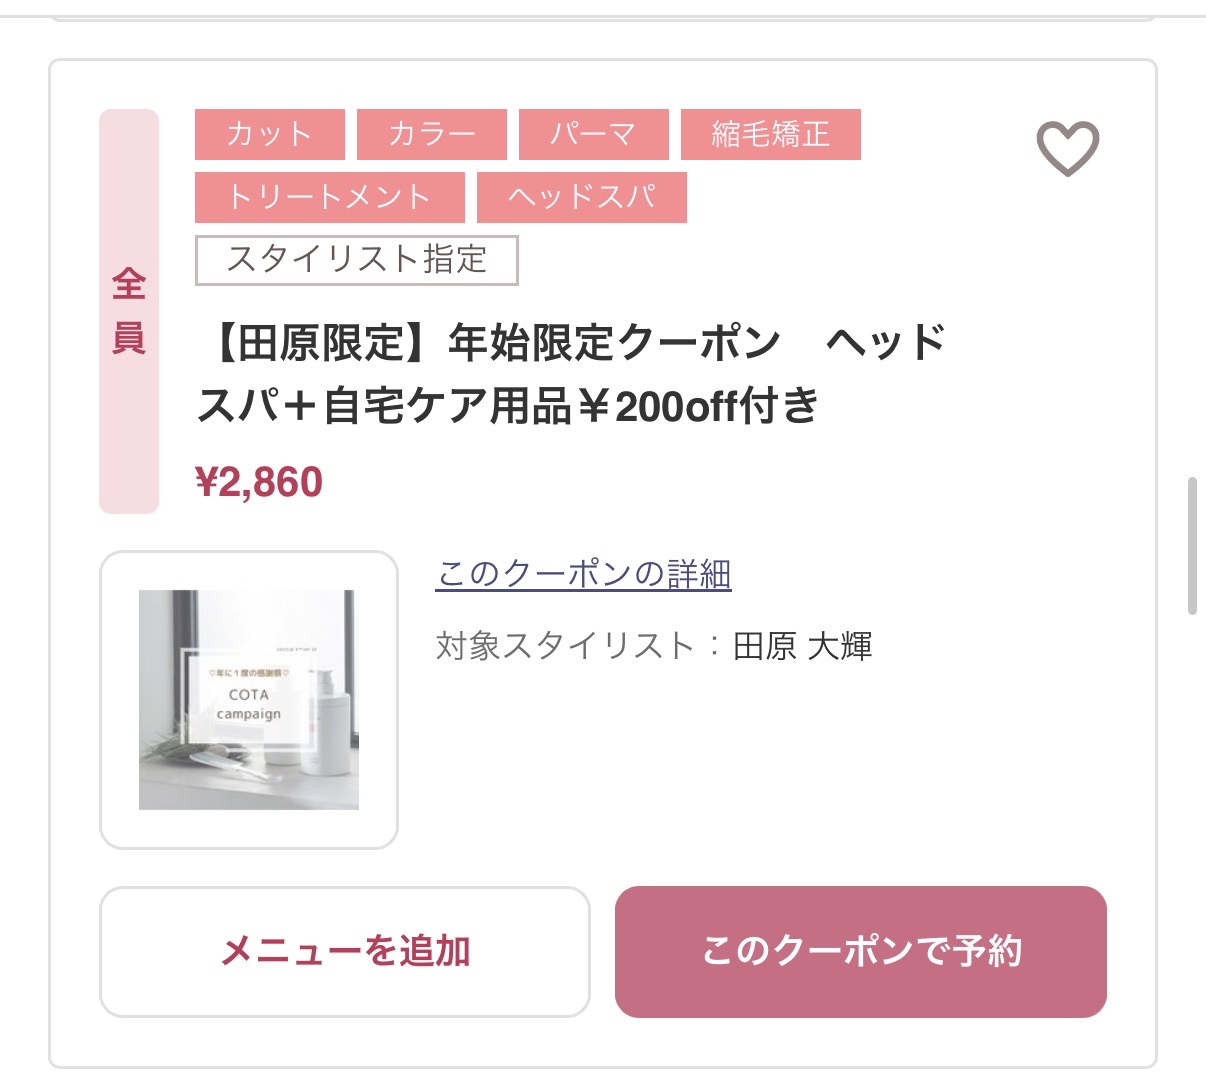Open the このクーポンの詳細 link

583,574
